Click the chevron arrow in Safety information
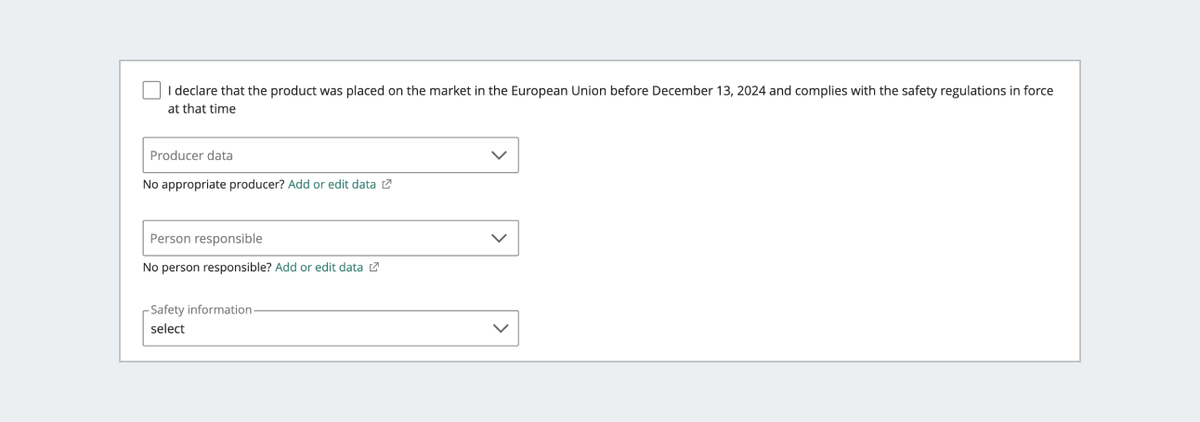The width and height of the screenshot is (1200, 422). 498,328
